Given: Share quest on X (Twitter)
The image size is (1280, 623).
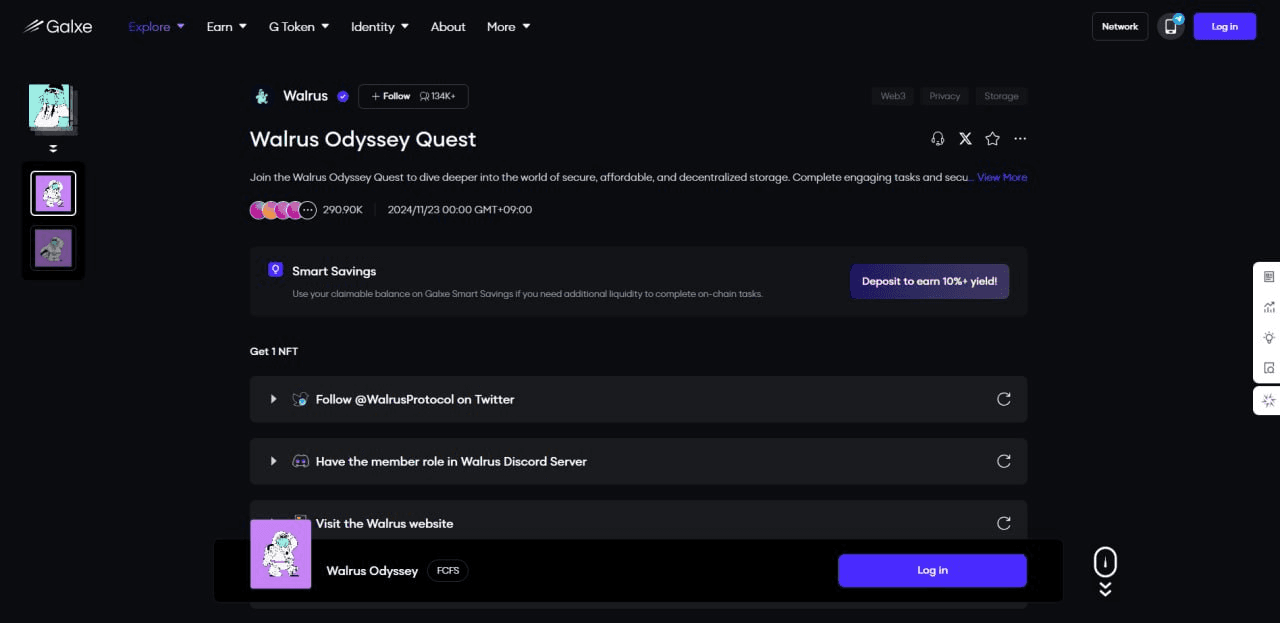Looking at the screenshot, I should pos(965,139).
